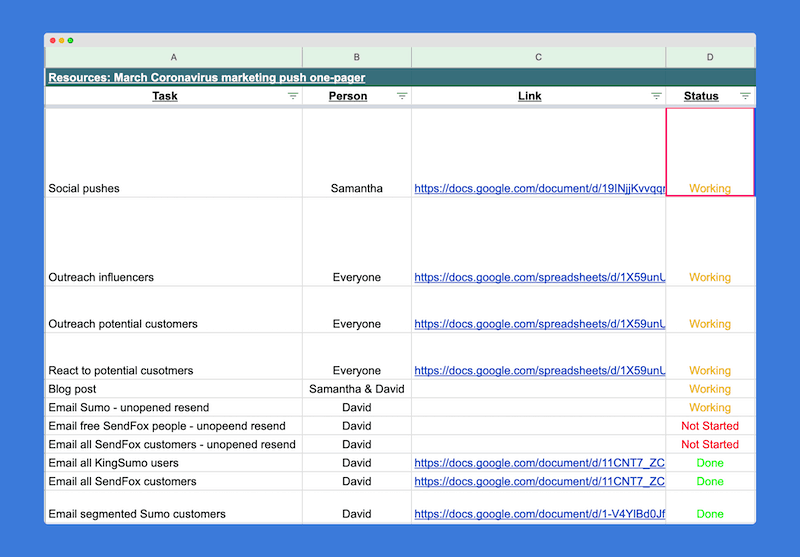Image resolution: width=800 pixels, height=557 pixels.
Task: Open the Email segmented Sumo customers link
Action: [x=540, y=514]
